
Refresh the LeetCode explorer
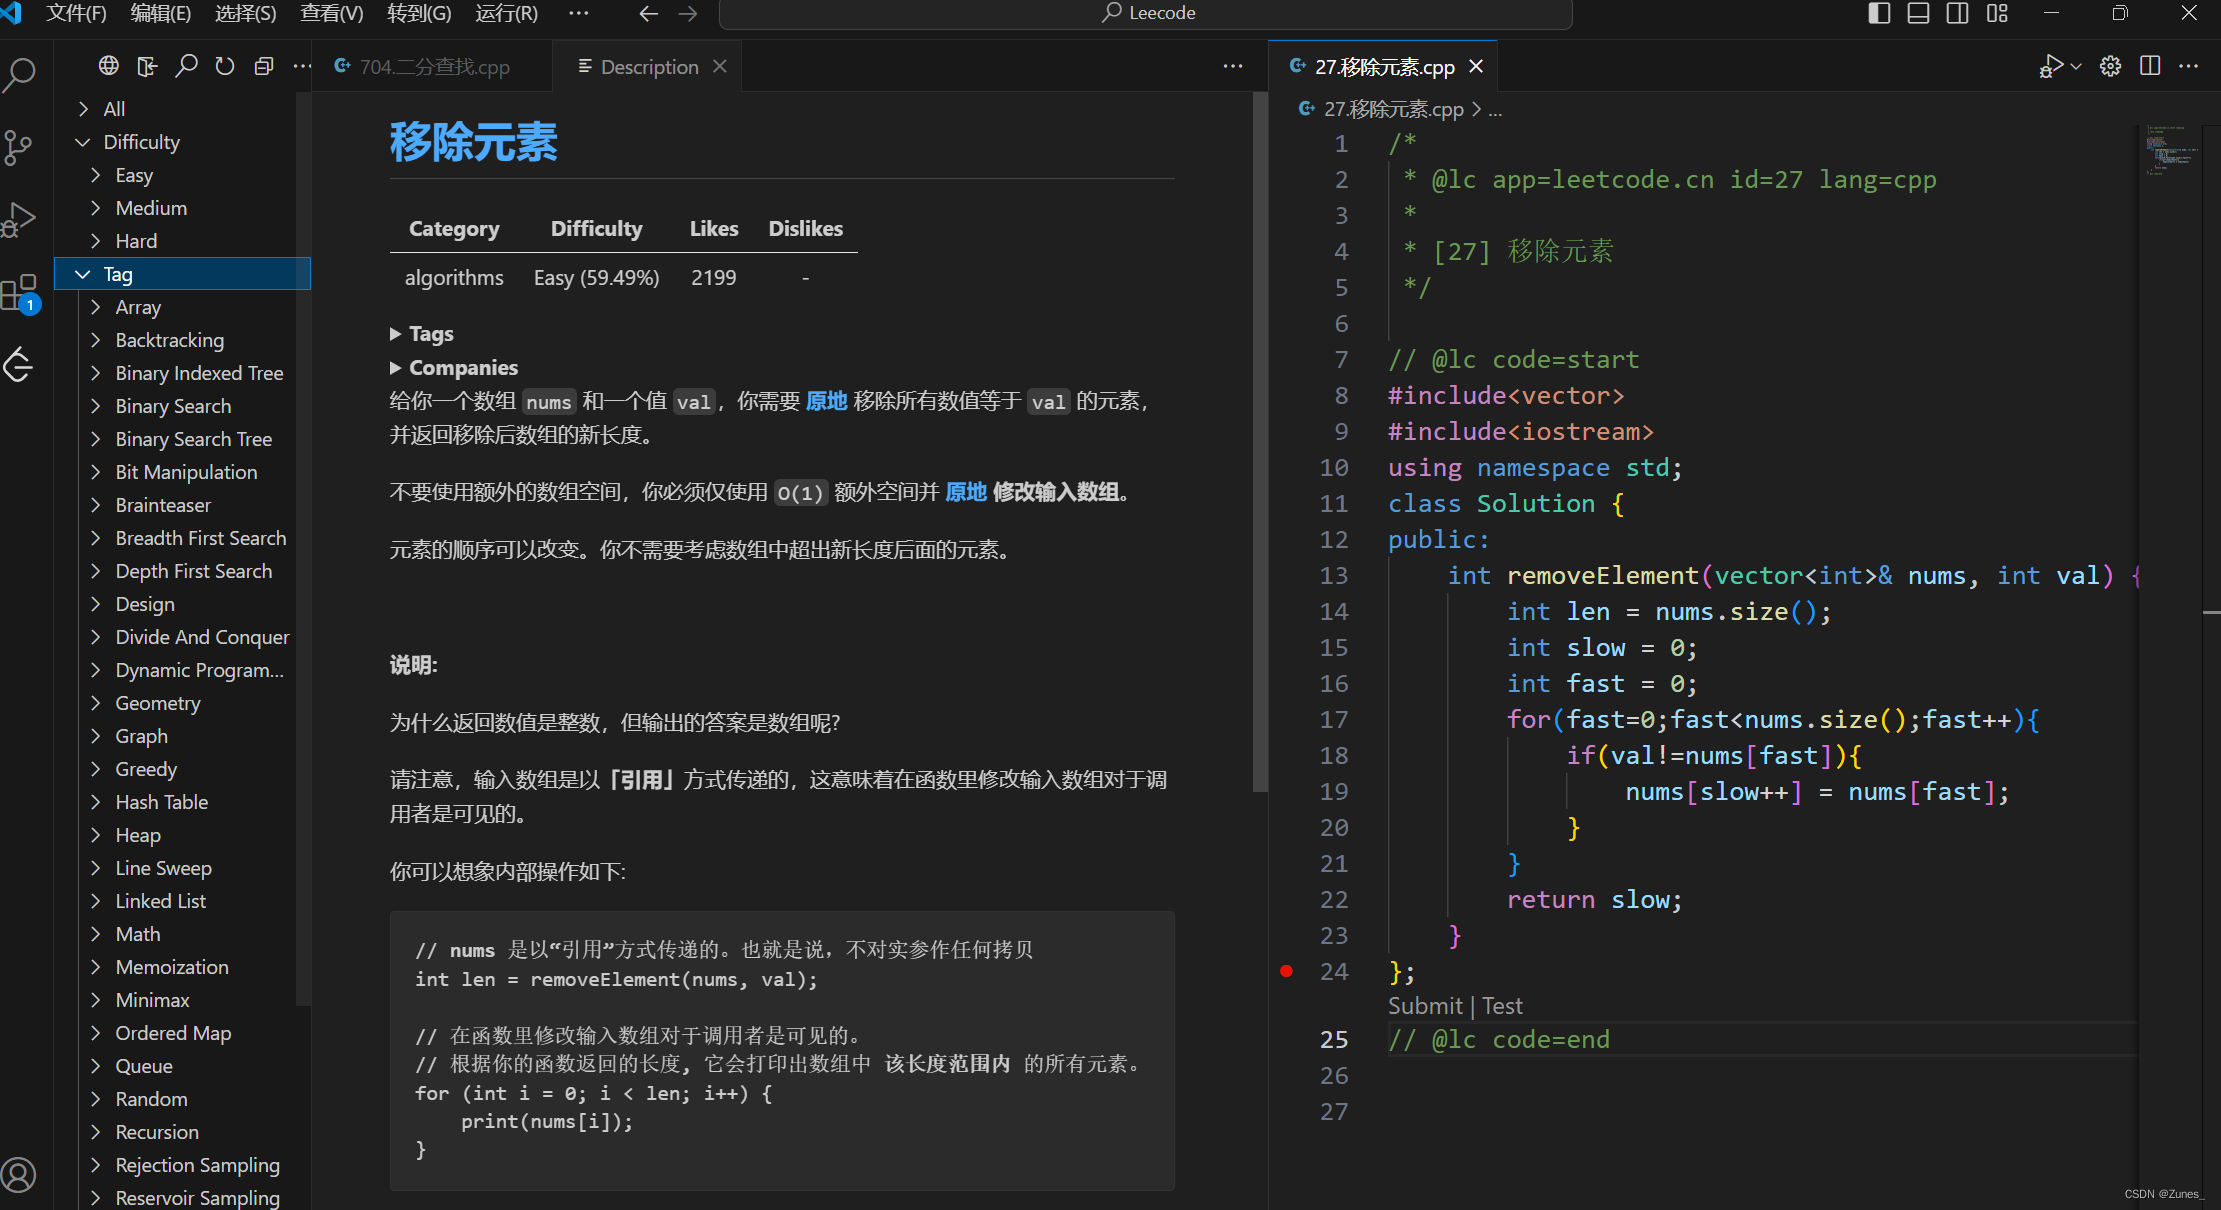pos(225,66)
